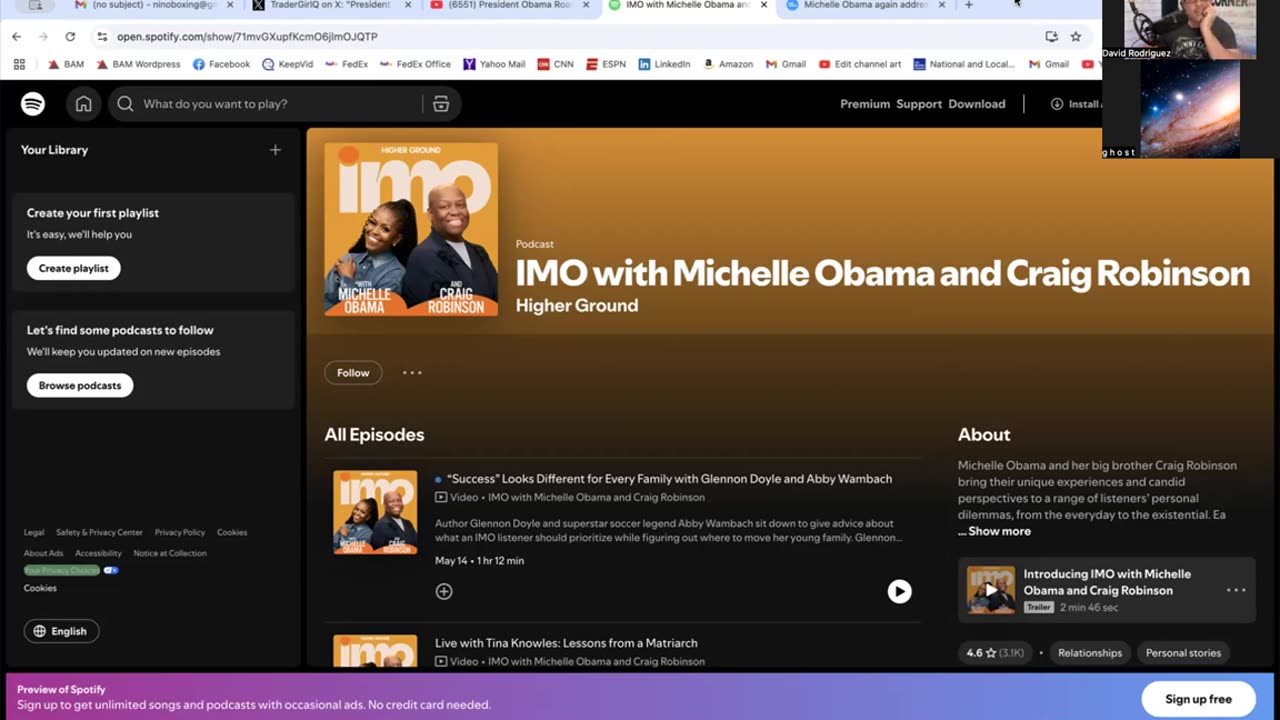The height and width of the screenshot is (720, 1280).
Task: Open the Amazon bookmark
Action: point(728,64)
